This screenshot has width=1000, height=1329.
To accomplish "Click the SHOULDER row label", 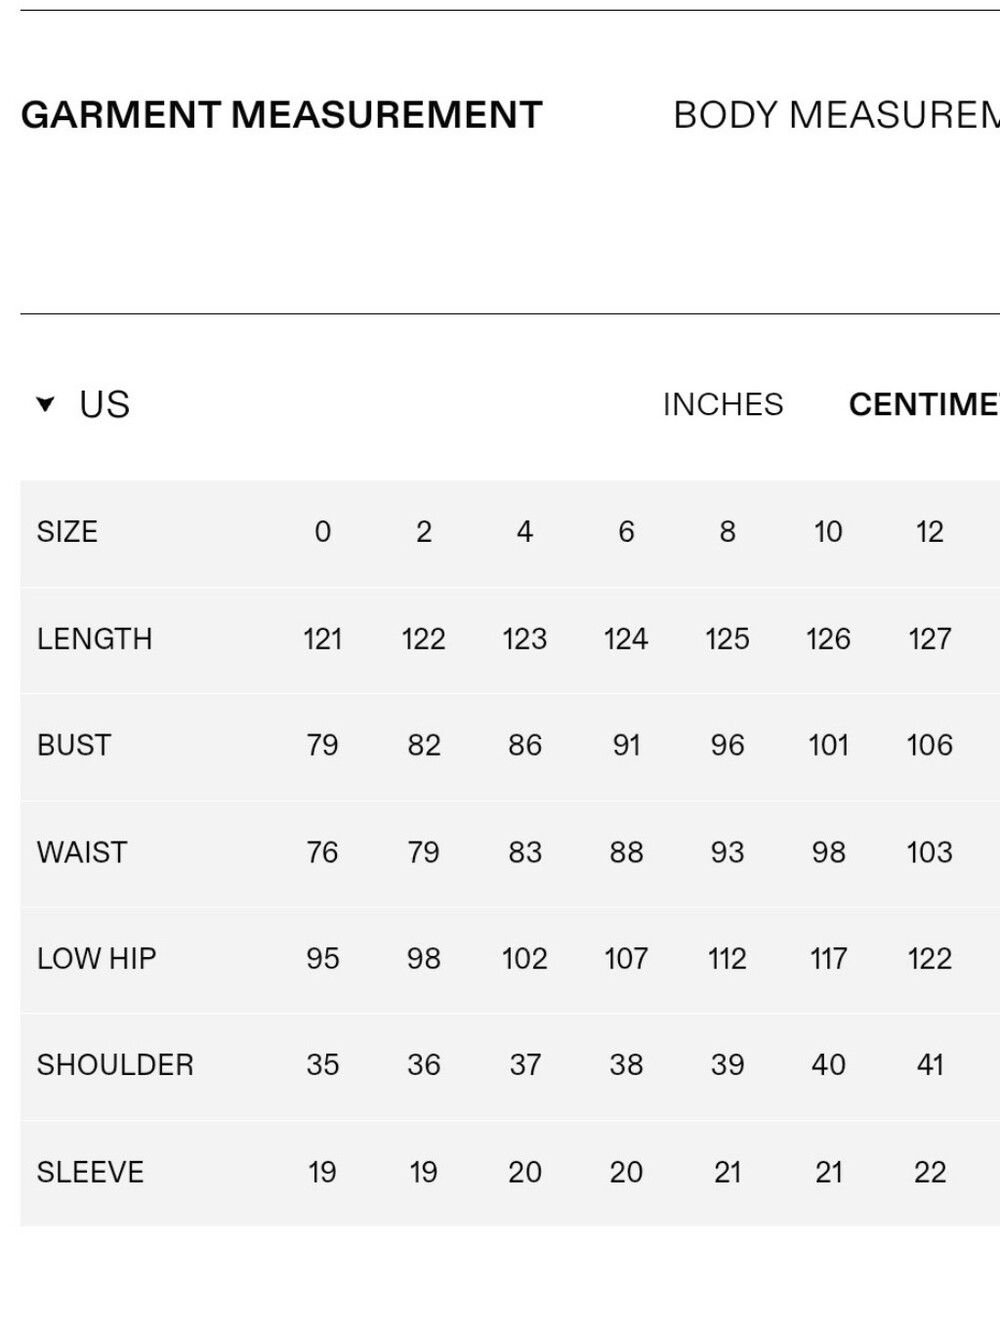I will coord(115,1065).
